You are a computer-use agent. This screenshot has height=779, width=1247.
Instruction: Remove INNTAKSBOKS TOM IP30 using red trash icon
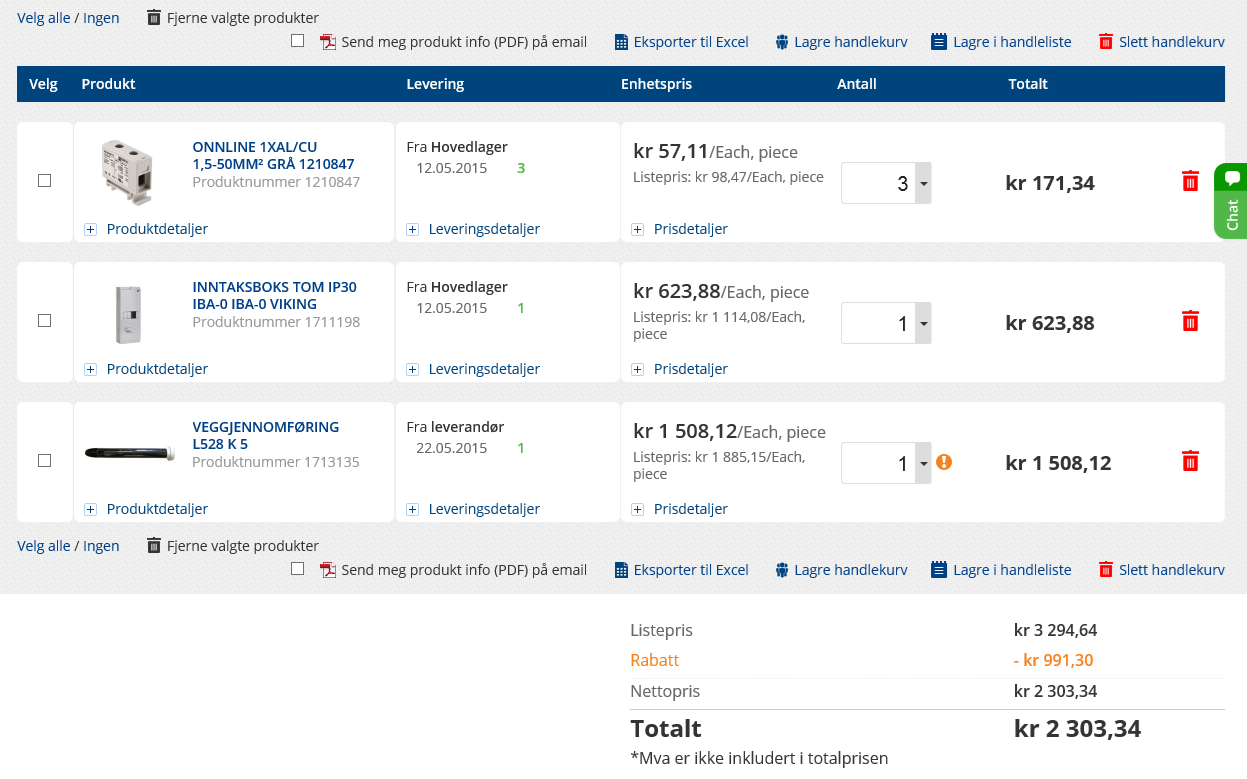point(1190,321)
